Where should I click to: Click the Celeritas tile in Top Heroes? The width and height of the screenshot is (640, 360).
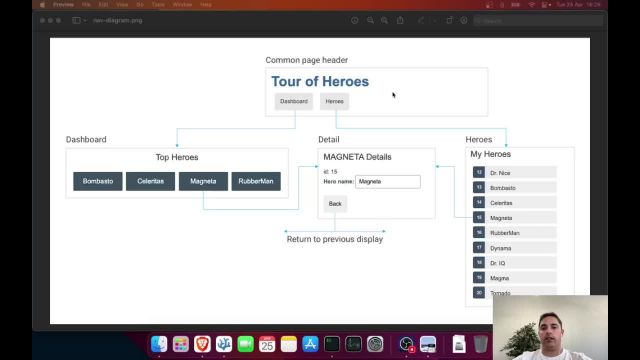pyautogui.click(x=150, y=181)
